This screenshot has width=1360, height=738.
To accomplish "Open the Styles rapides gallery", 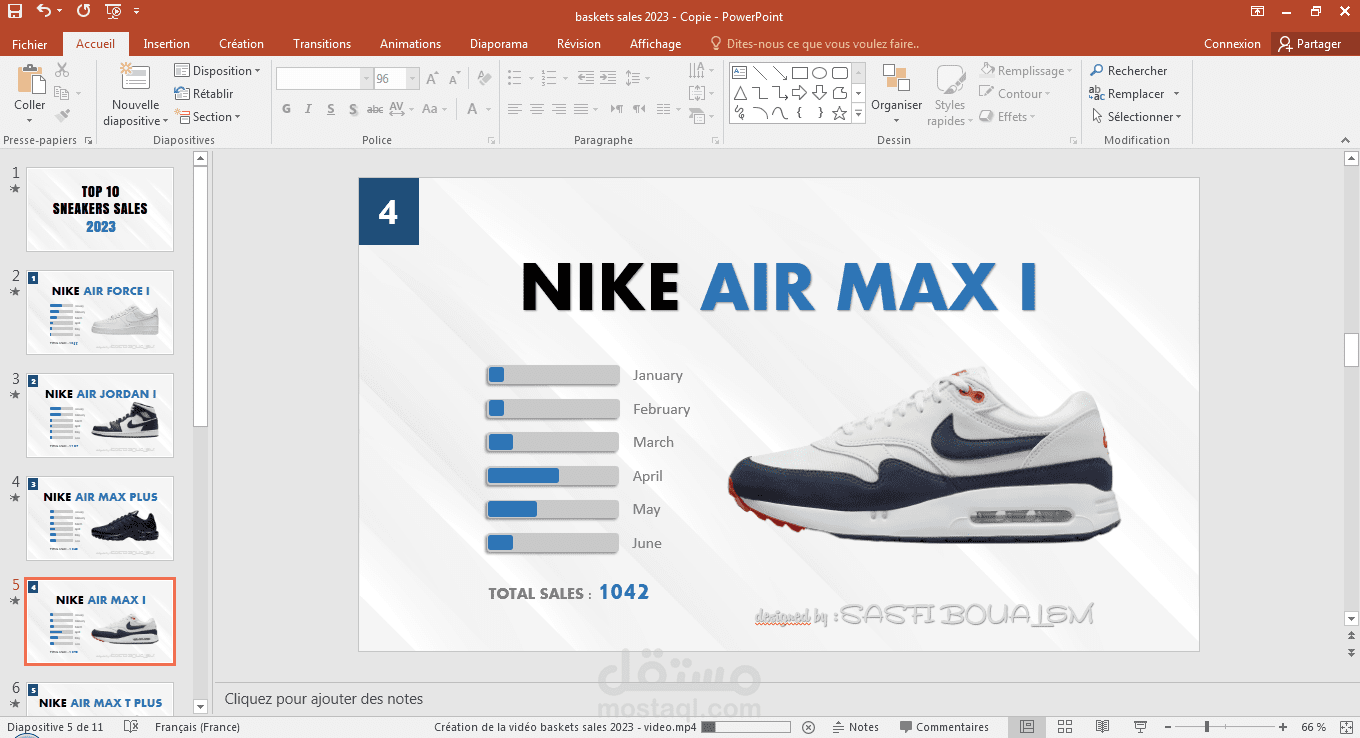I will pos(950,95).
